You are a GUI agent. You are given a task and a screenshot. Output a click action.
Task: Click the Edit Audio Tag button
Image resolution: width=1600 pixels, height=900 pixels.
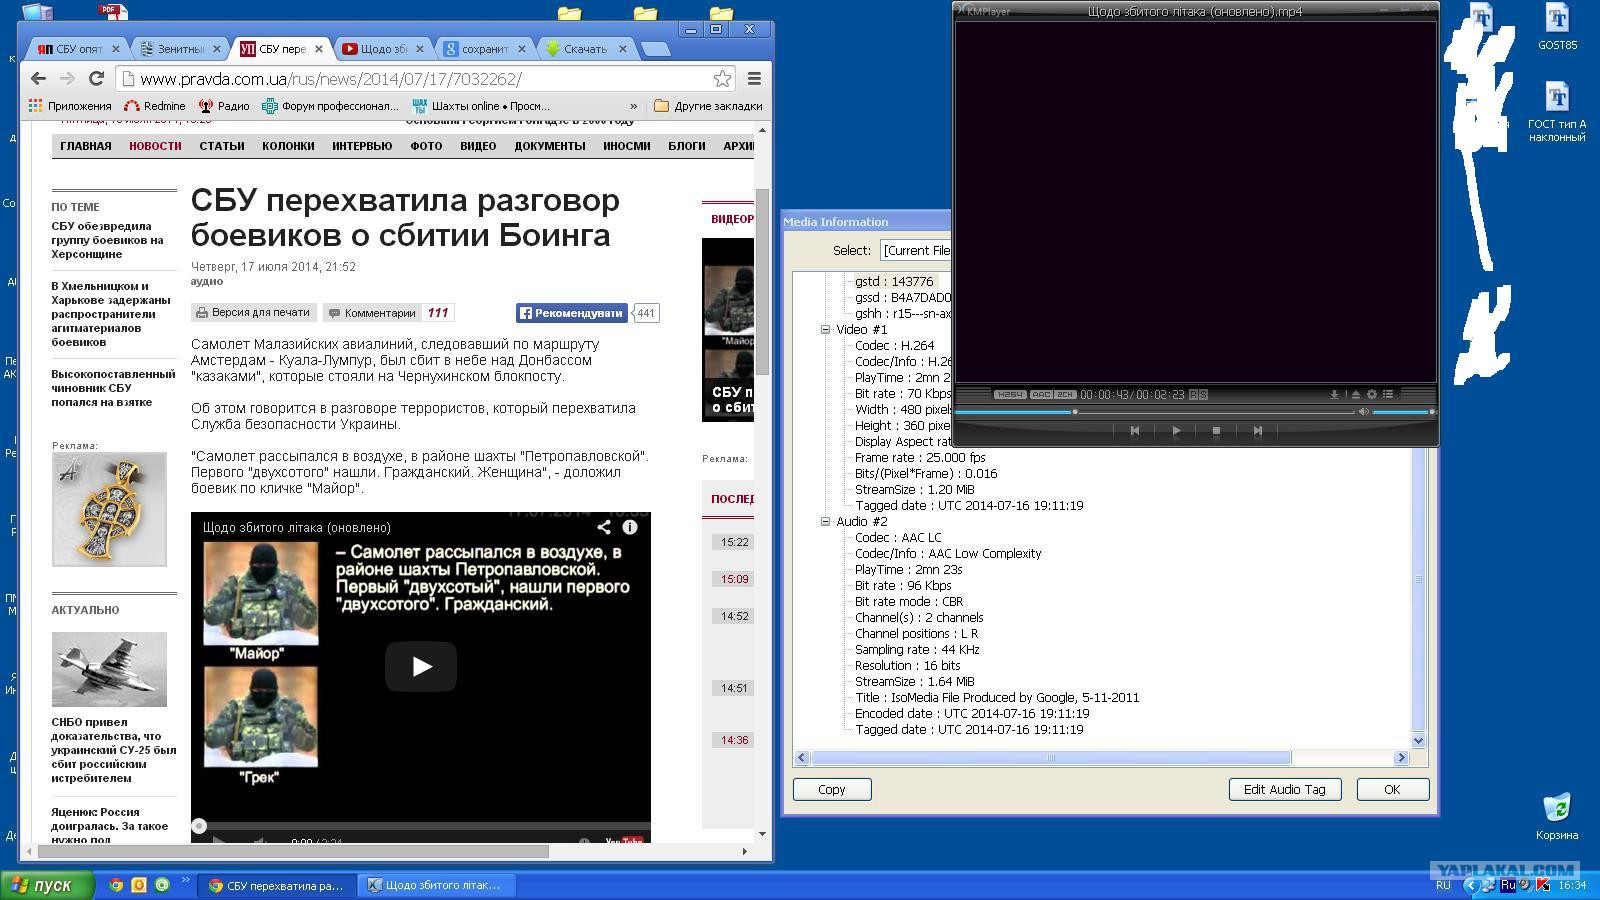(1284, 789)
